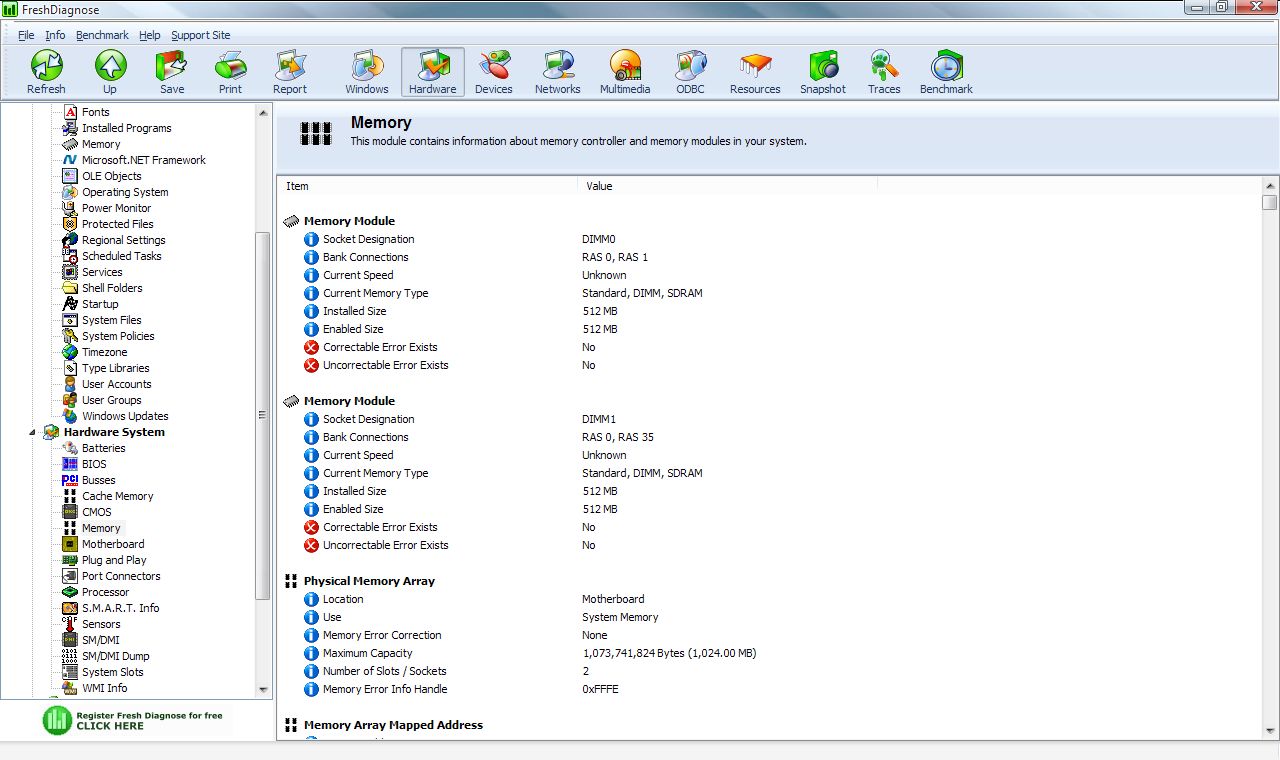Select Sensors in the tree
This screenshot has width=1280, height=760.
101,624
